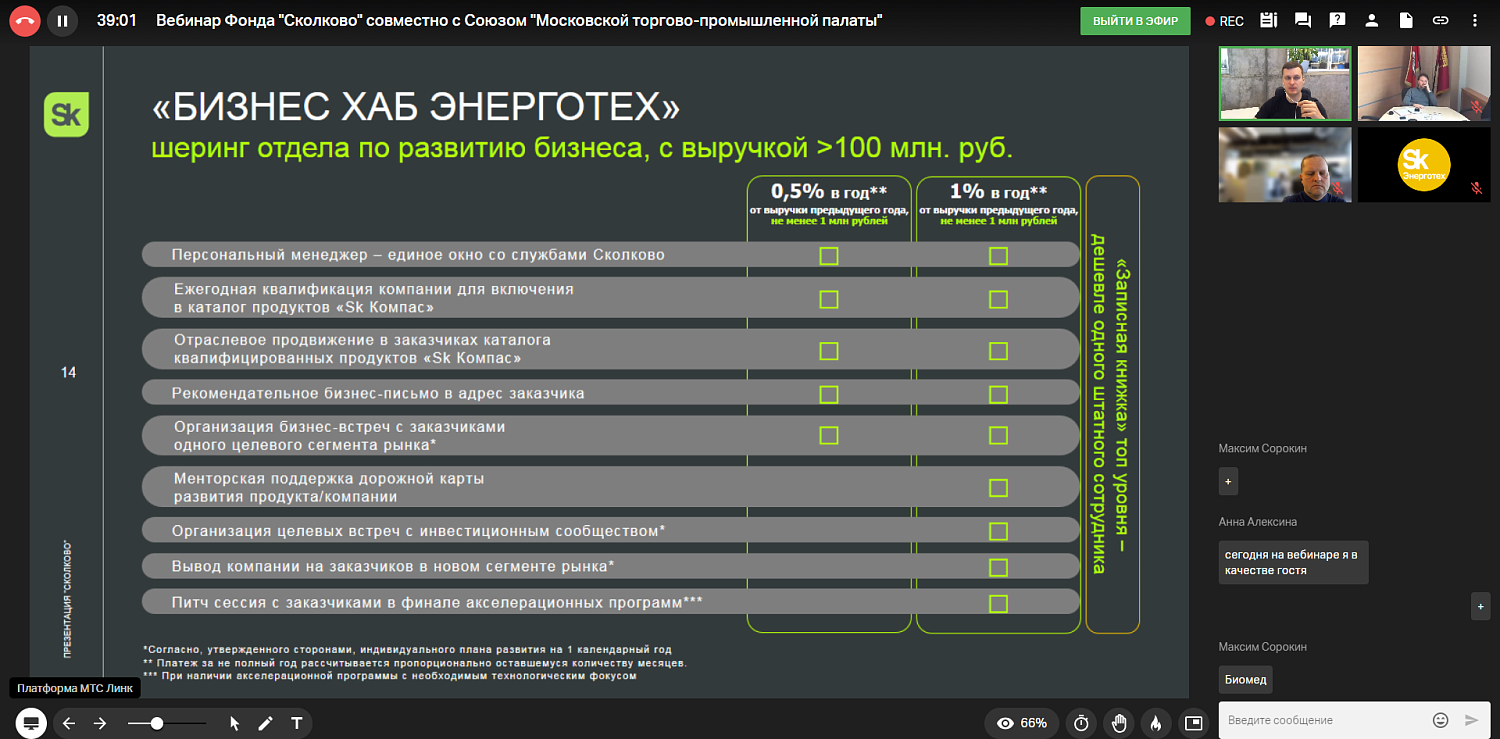This screenshot has width=1500, height=739.
Task: Click the REC recording indicator
Action: (x=1225, y=21)
